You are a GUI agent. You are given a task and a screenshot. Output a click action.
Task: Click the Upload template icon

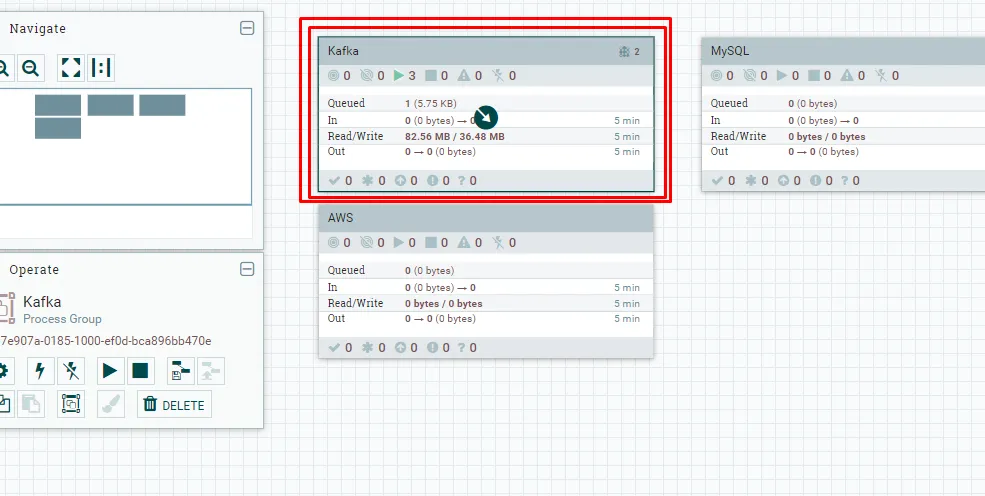pos(210,371)
